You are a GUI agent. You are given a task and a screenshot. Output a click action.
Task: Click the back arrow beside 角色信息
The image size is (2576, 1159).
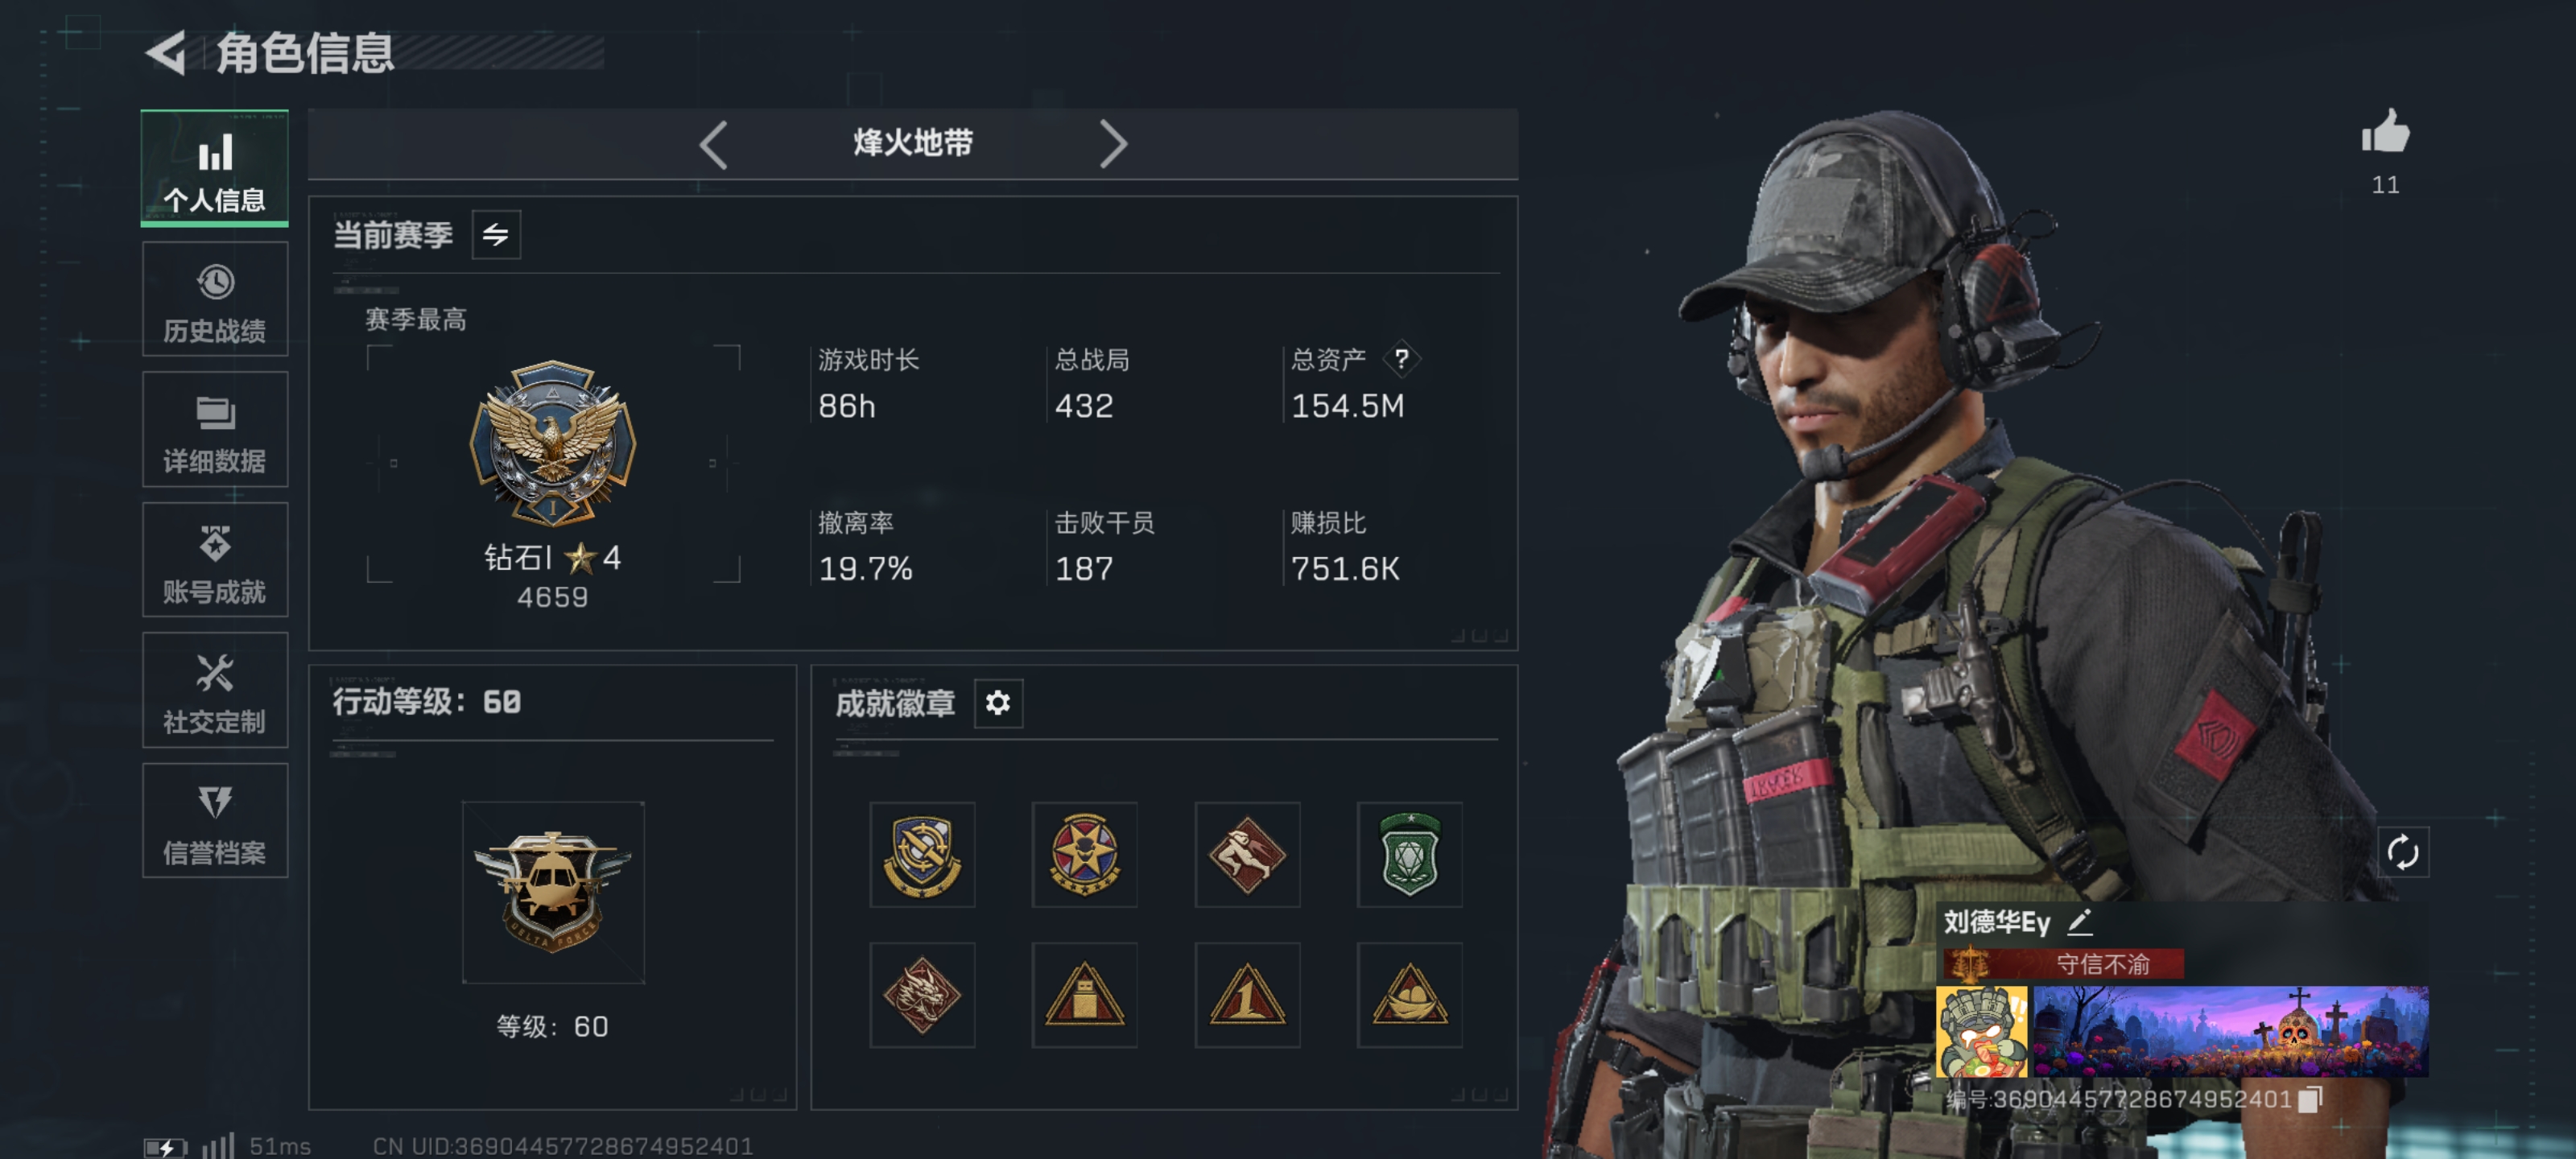coord(166,52)
